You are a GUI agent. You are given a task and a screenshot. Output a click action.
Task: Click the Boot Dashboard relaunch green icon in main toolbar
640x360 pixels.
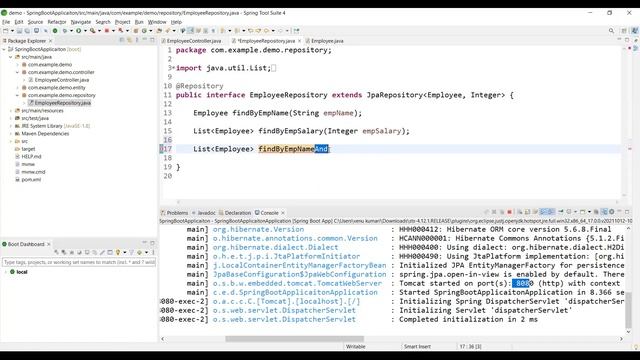55,31
